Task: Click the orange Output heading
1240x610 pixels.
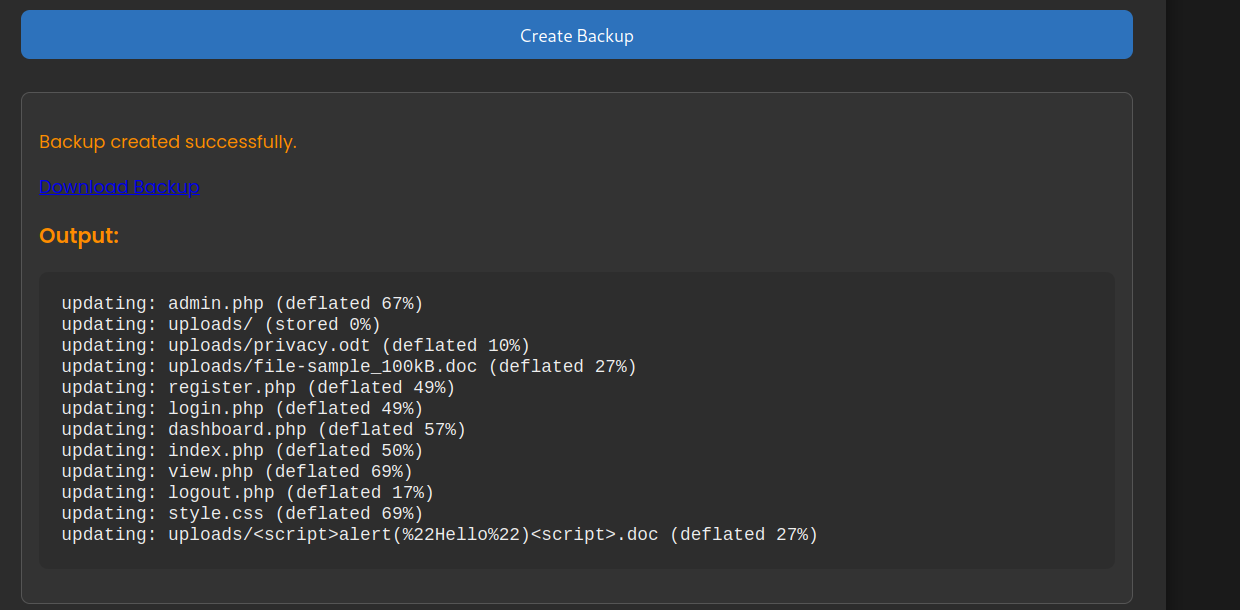Action: [x=79, y=237]
